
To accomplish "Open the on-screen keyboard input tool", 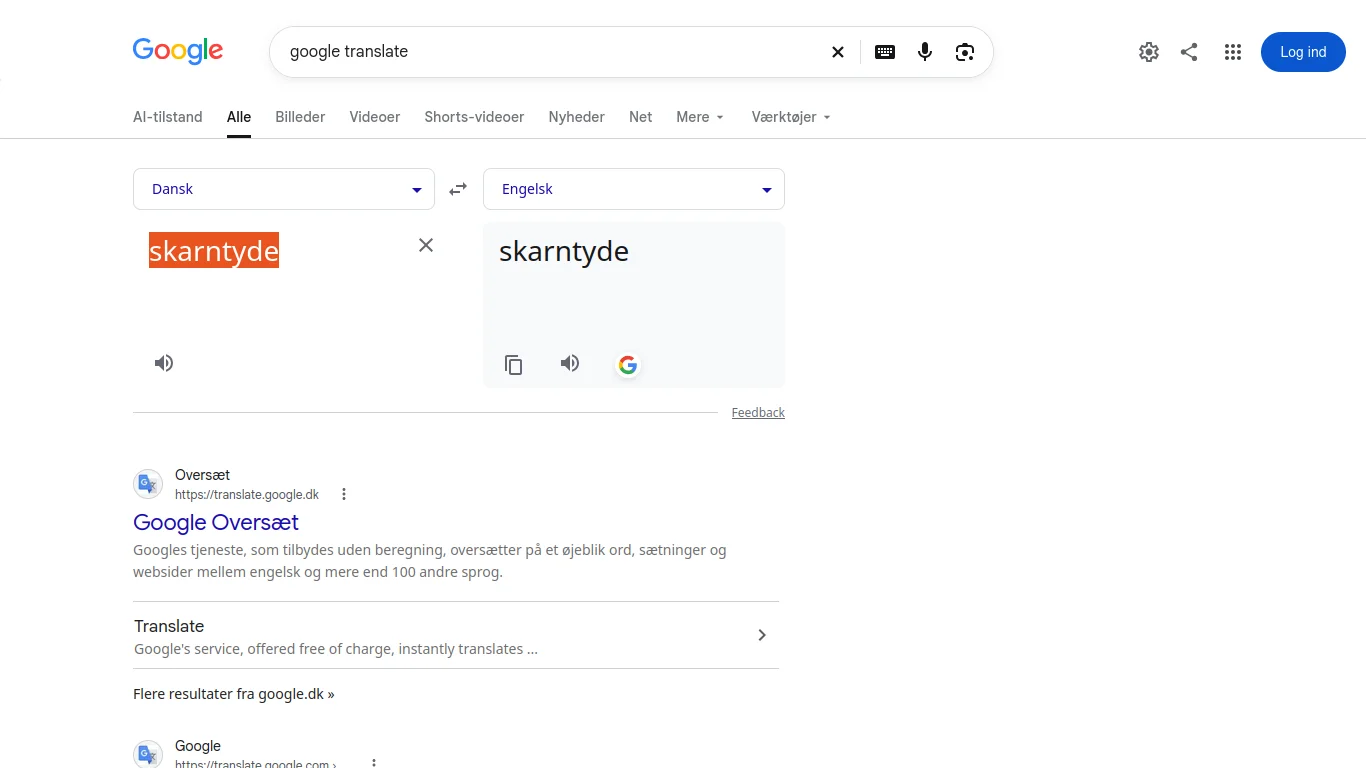I will (885, 52).
